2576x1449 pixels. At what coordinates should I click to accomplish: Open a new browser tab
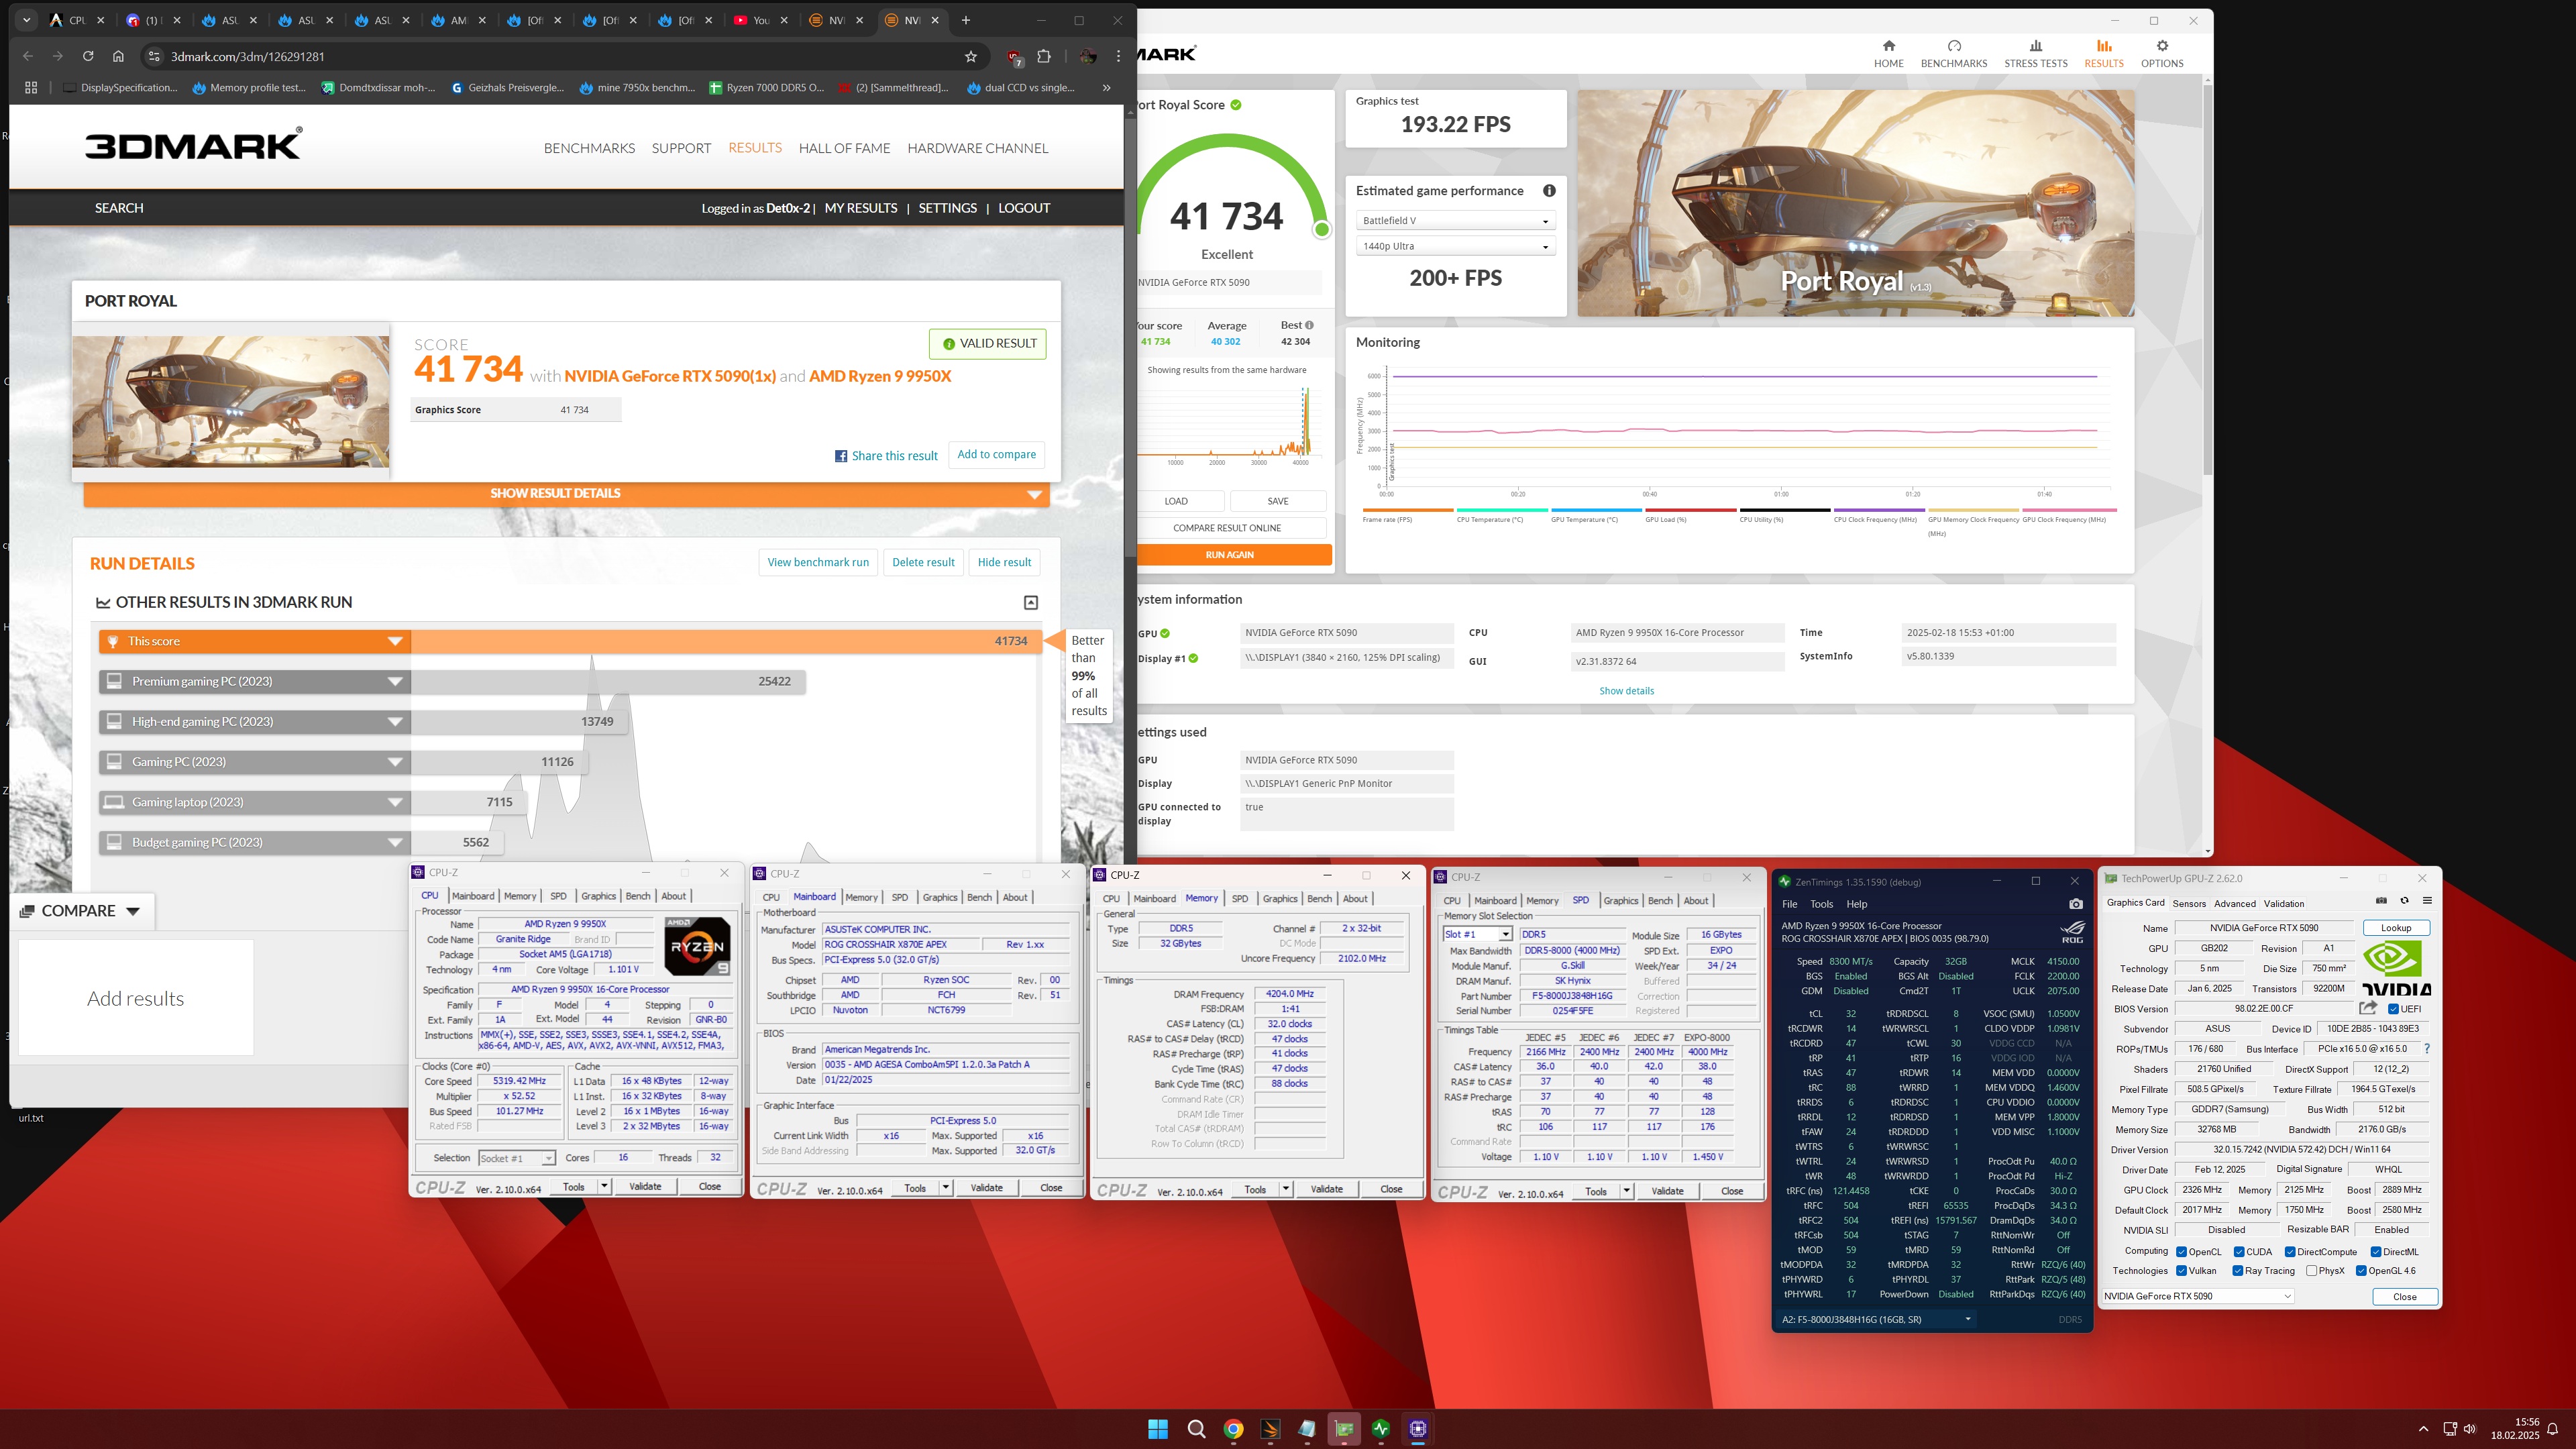[966, 20]
